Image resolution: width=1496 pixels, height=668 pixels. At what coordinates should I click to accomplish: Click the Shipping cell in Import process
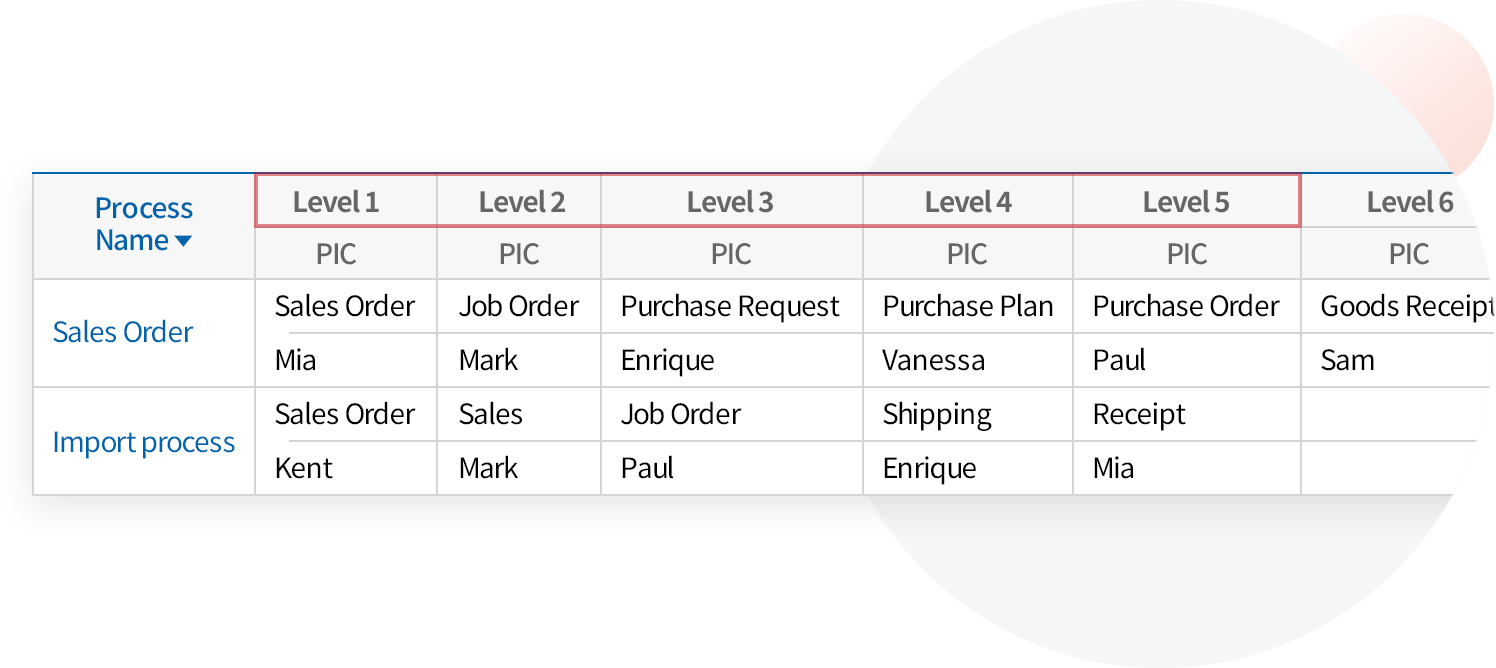[937, 414]
